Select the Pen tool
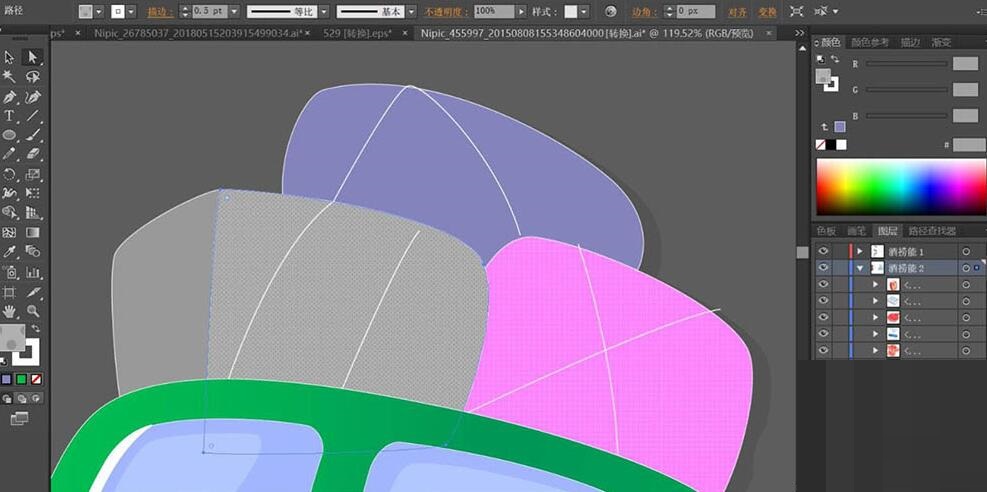This screenshot has width=987, height=492. click(x=10, y=97)
